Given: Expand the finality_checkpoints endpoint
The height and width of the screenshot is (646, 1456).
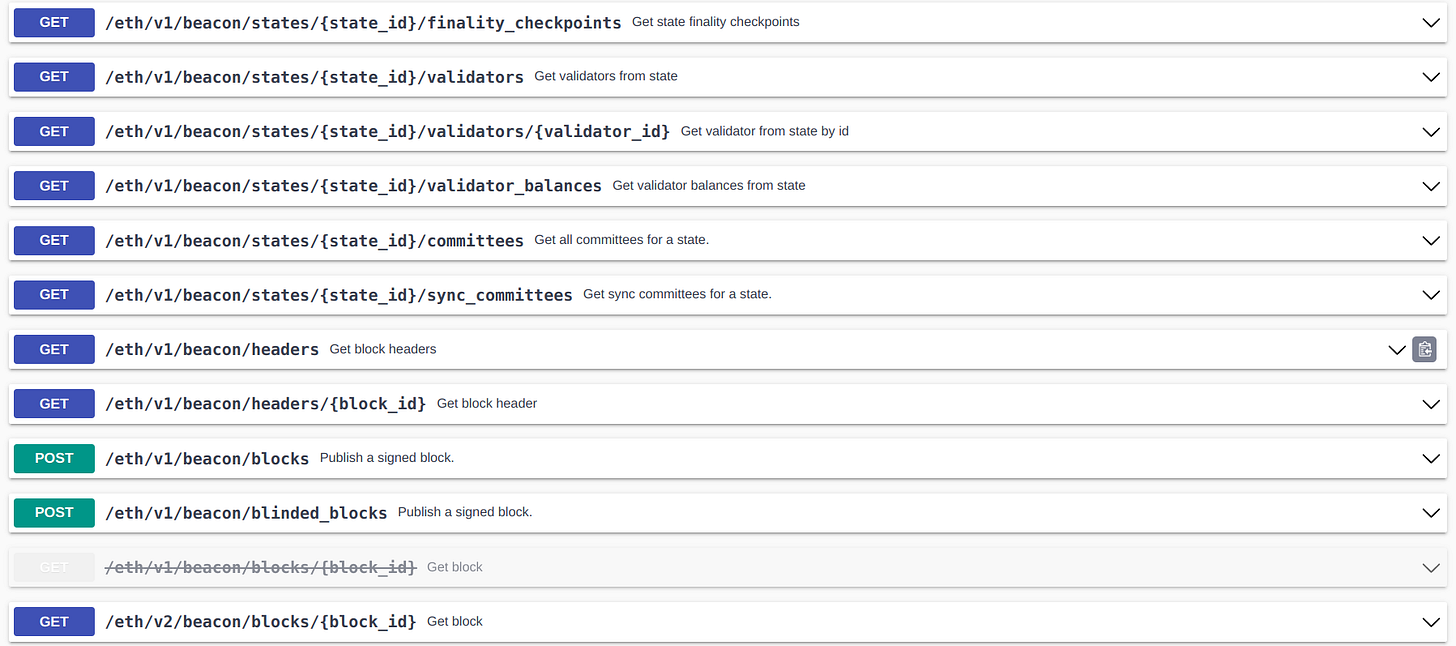Looking at the screenshot, I should pyautogui.click(x=1431, y=22).
